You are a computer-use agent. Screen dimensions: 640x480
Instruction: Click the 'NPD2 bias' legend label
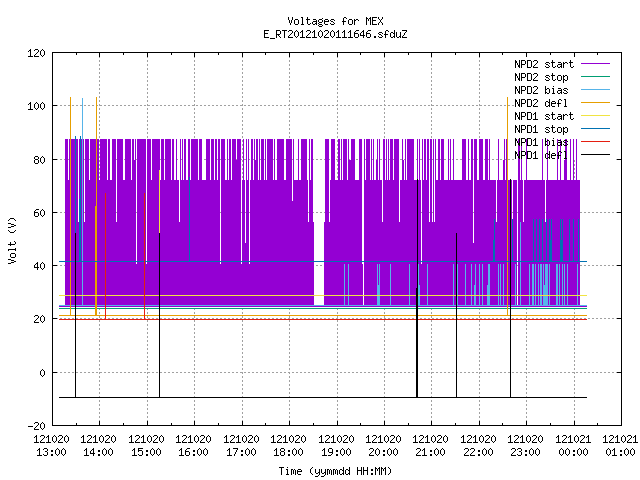pyautogui.click(x=541, y=90)
